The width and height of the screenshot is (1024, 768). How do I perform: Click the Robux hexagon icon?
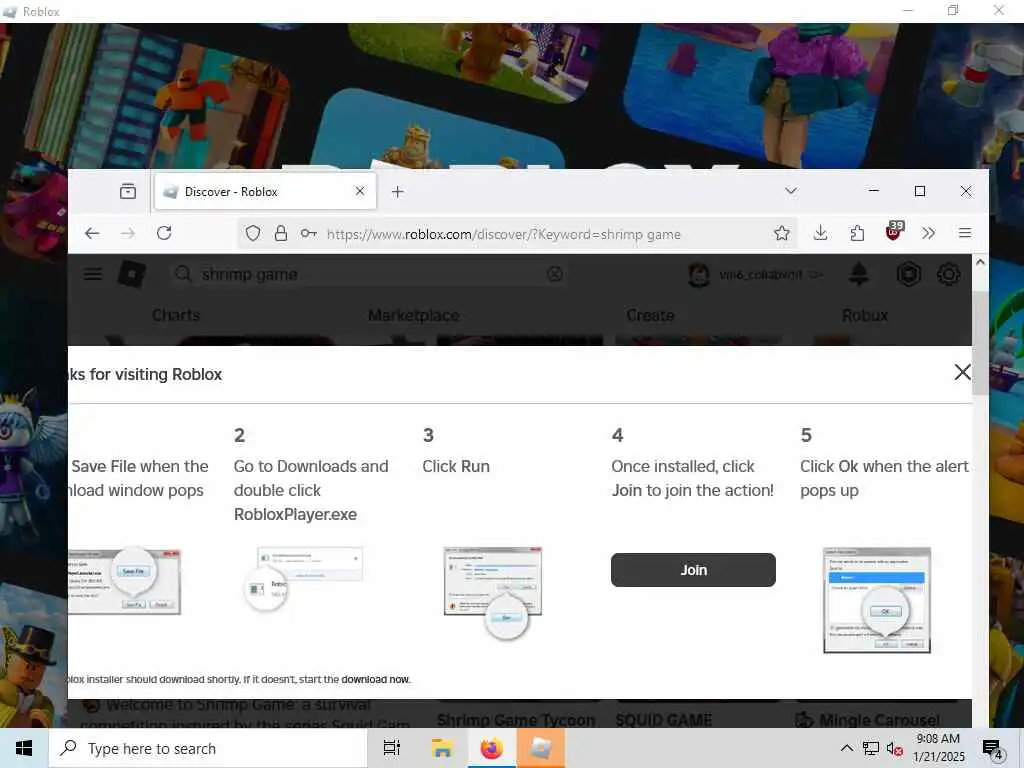(x=908, y=274)
